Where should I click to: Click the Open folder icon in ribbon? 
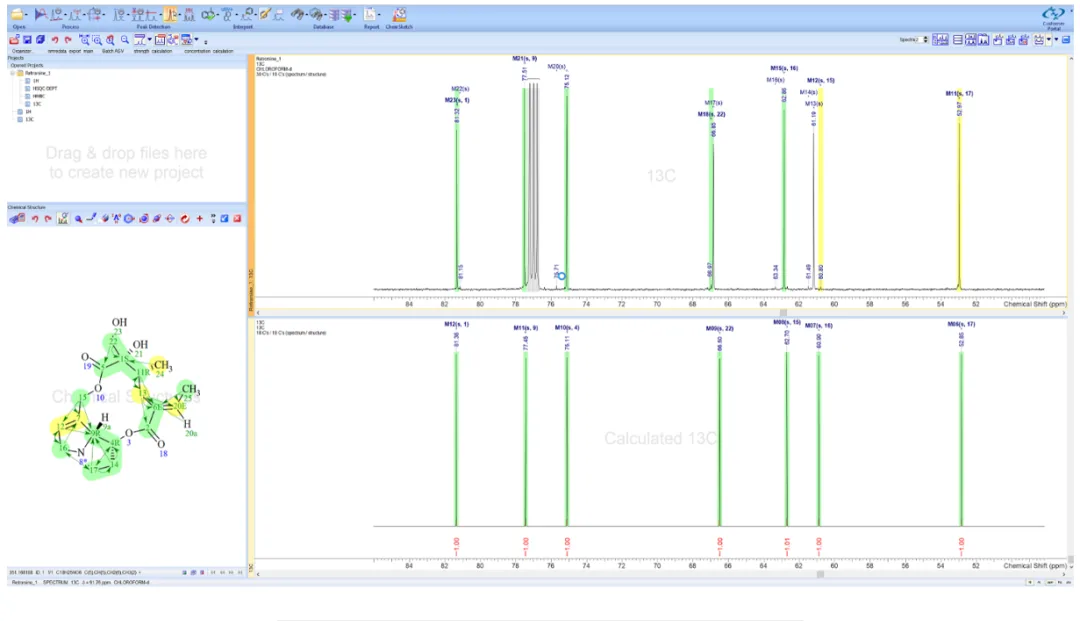click(x=16, y=14)
